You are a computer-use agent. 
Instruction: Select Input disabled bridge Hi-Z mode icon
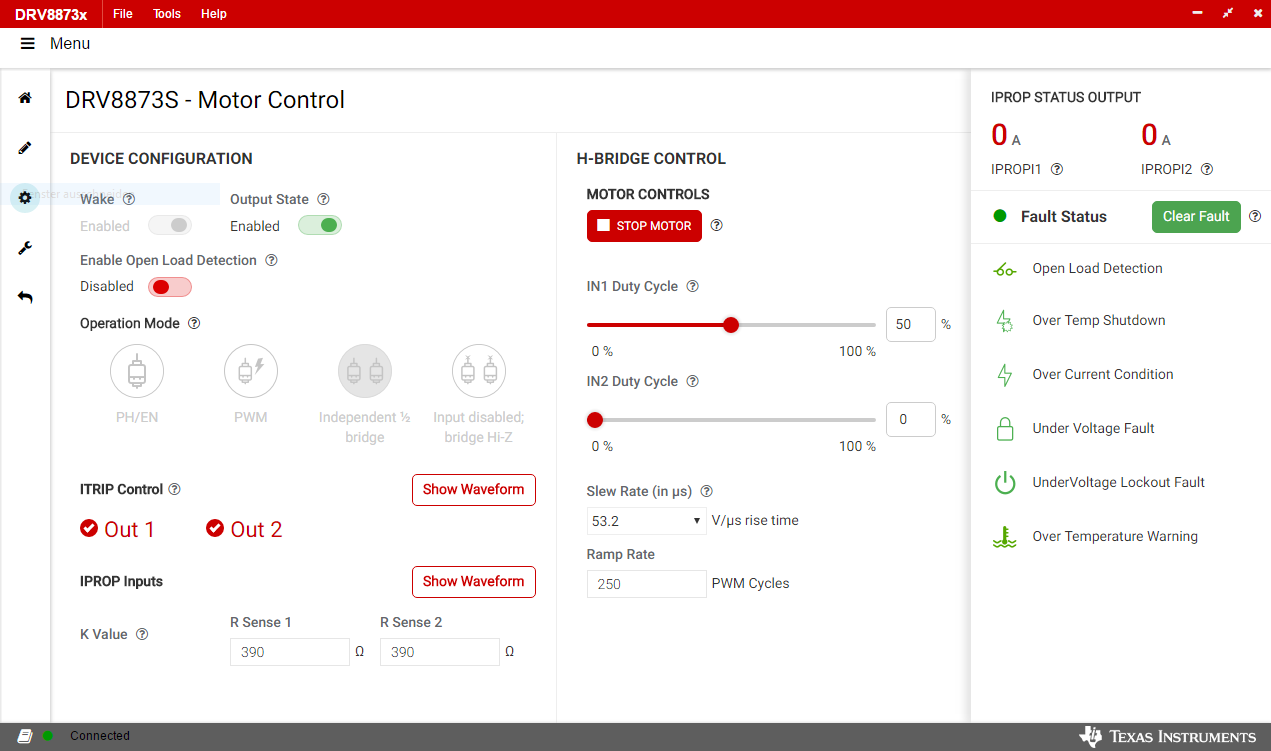coord(479,371)
